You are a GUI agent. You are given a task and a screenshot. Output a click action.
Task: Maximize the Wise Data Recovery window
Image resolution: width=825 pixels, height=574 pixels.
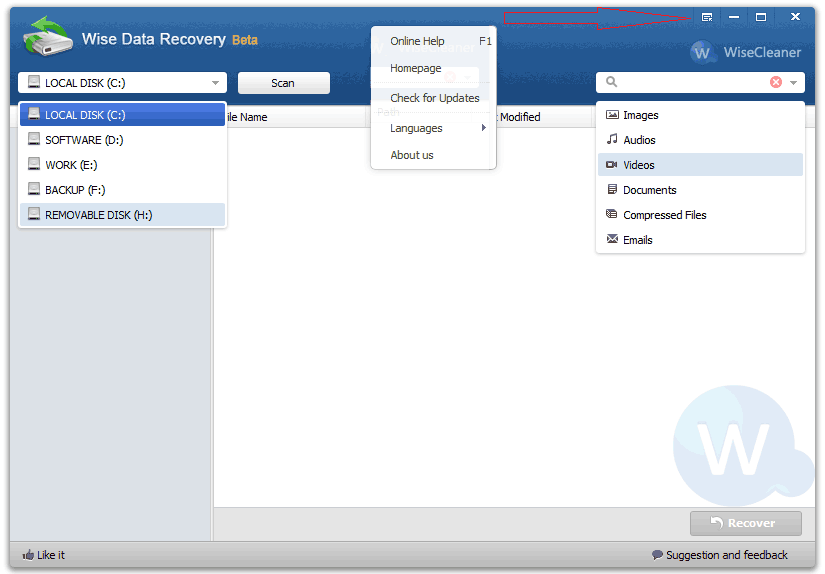(x=761, y=17)
